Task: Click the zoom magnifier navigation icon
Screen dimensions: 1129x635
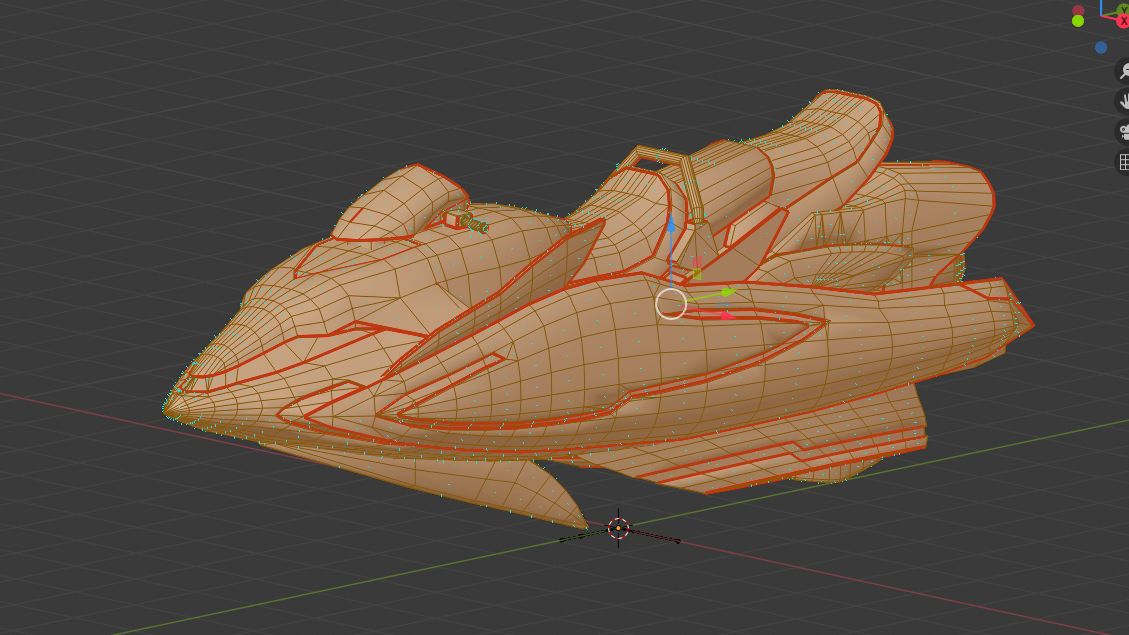Action: [1122, 72]
